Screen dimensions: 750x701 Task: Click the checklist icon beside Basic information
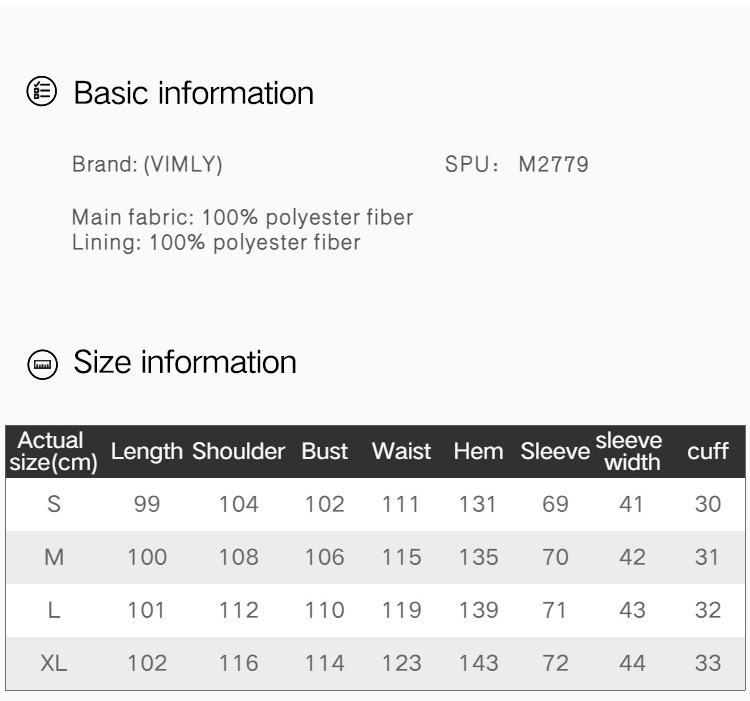(x=42, y=93)
